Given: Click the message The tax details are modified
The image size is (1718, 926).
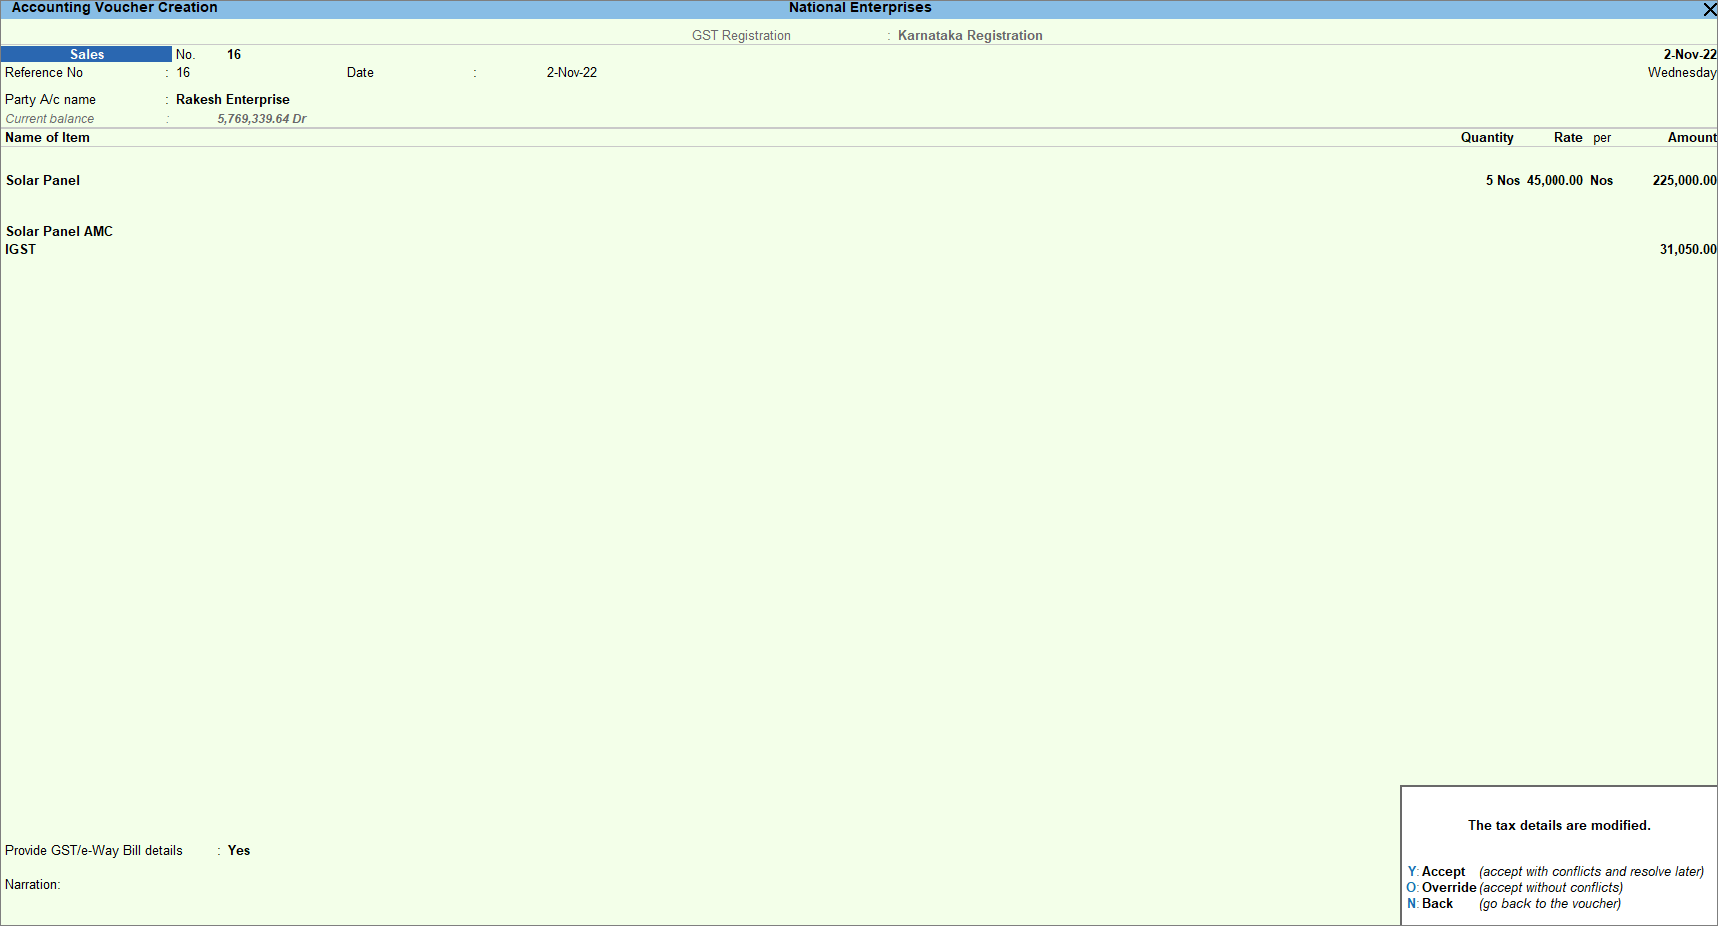Looking at the screenshot, I should tap(1559, 826).
